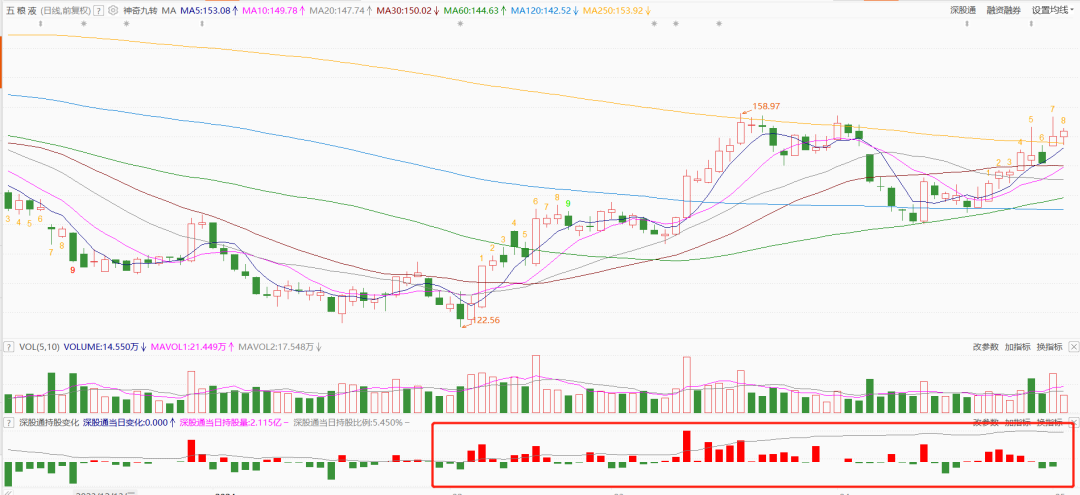Screen dimensions: 1080x495
Task: Select the MA indicator label
Action: 169,10
